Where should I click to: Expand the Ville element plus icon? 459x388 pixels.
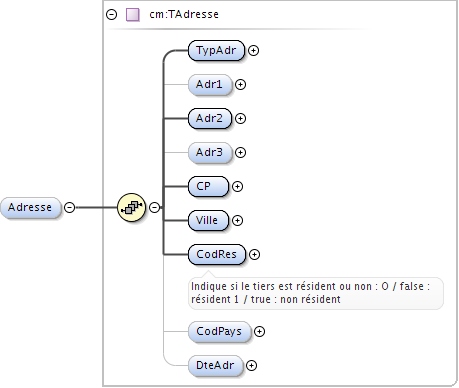coord(237,220)
